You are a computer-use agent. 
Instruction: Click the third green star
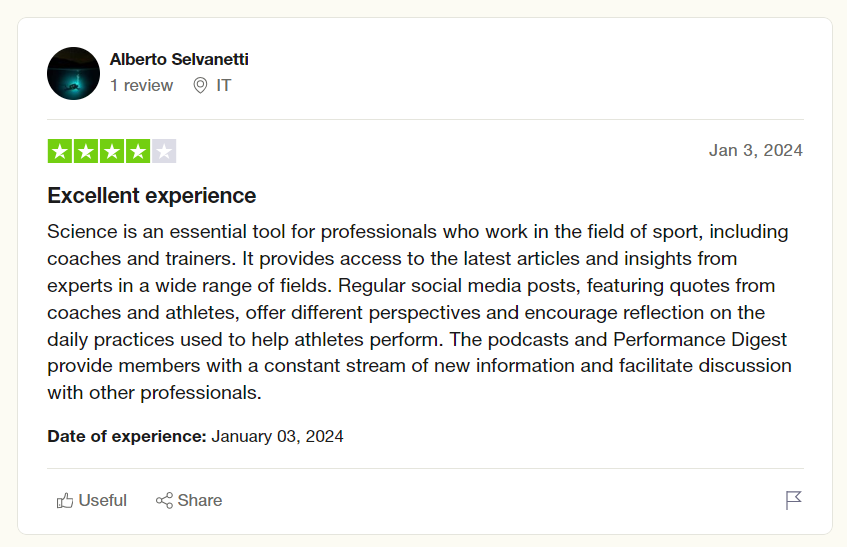click(x=112, y=151)
